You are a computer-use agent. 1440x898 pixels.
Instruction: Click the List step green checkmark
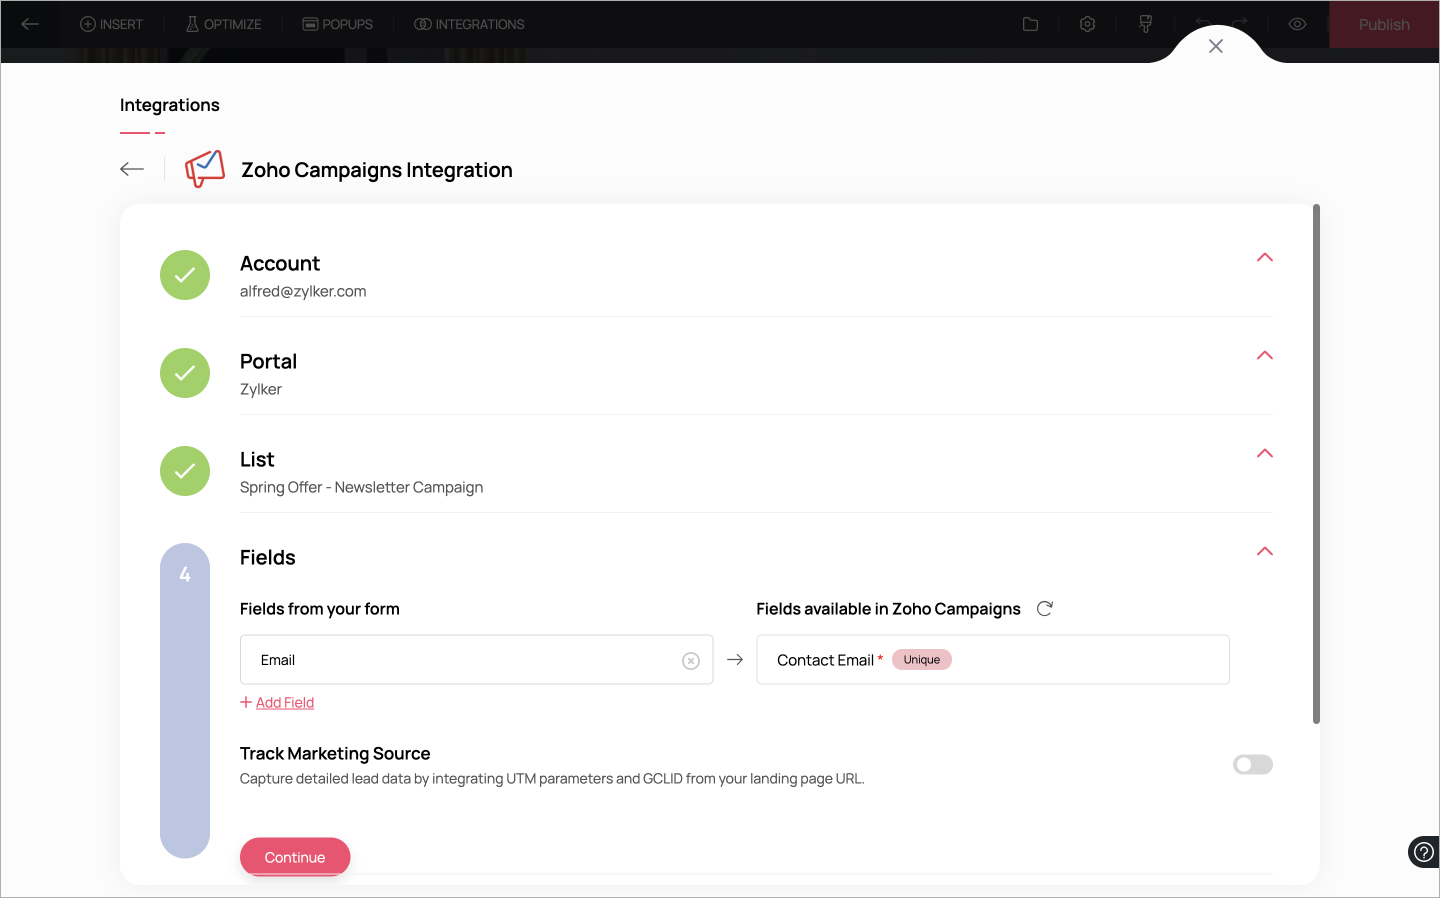[185, 471]
